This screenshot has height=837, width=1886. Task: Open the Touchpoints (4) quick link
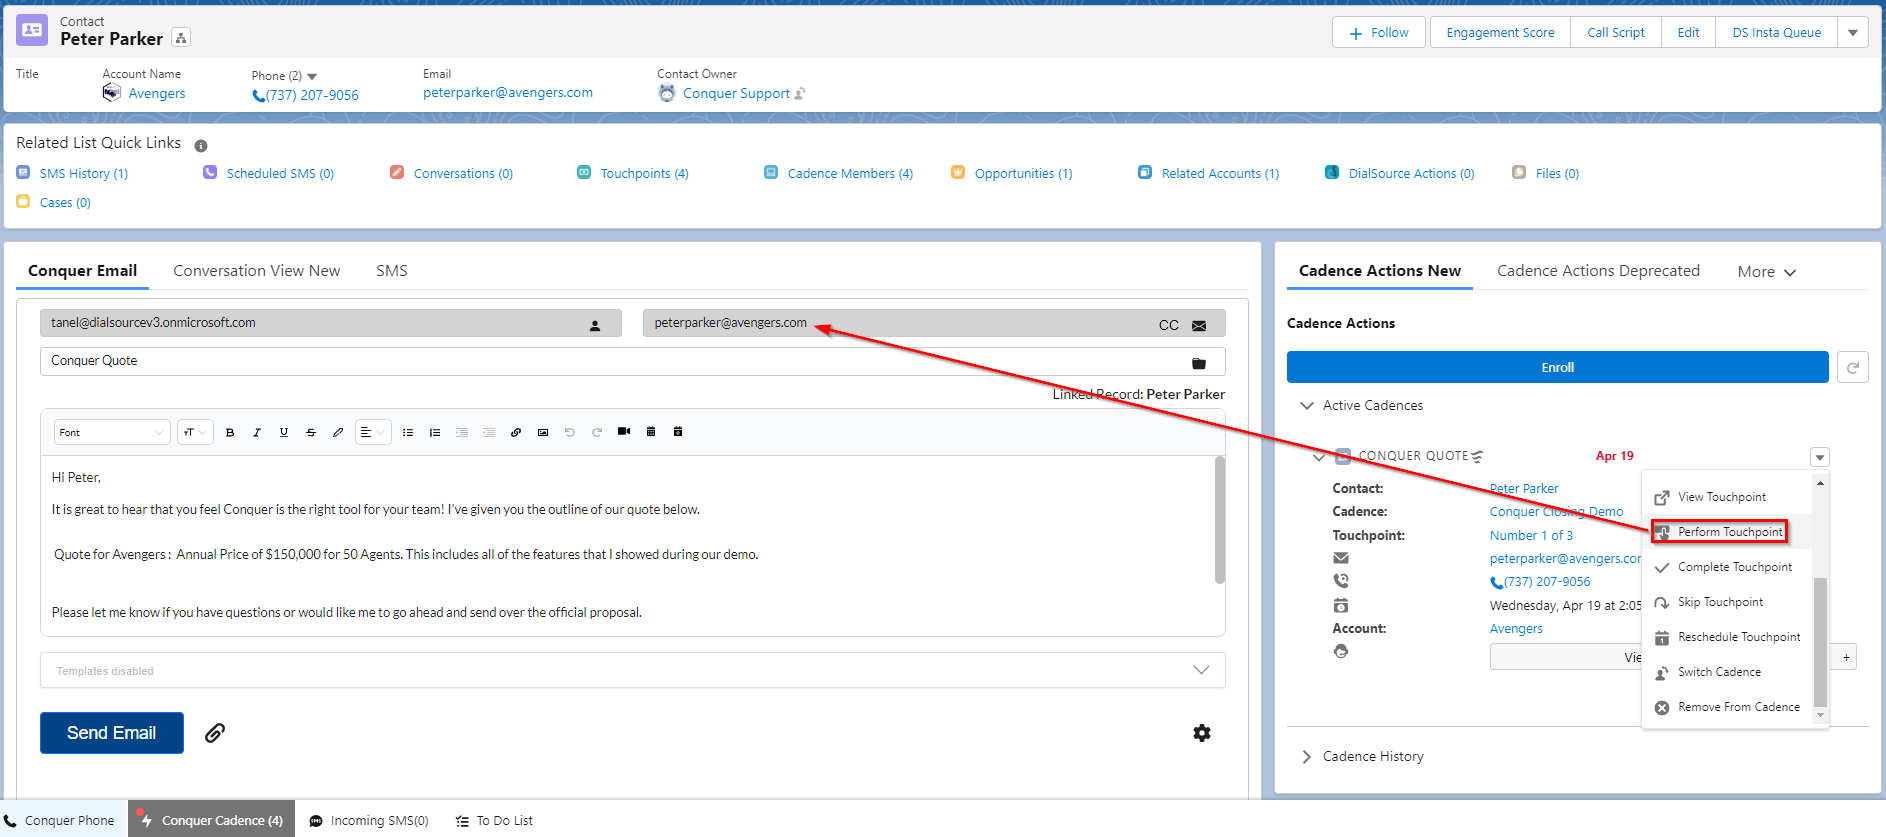pyautogui.click(x=644, y=174)
